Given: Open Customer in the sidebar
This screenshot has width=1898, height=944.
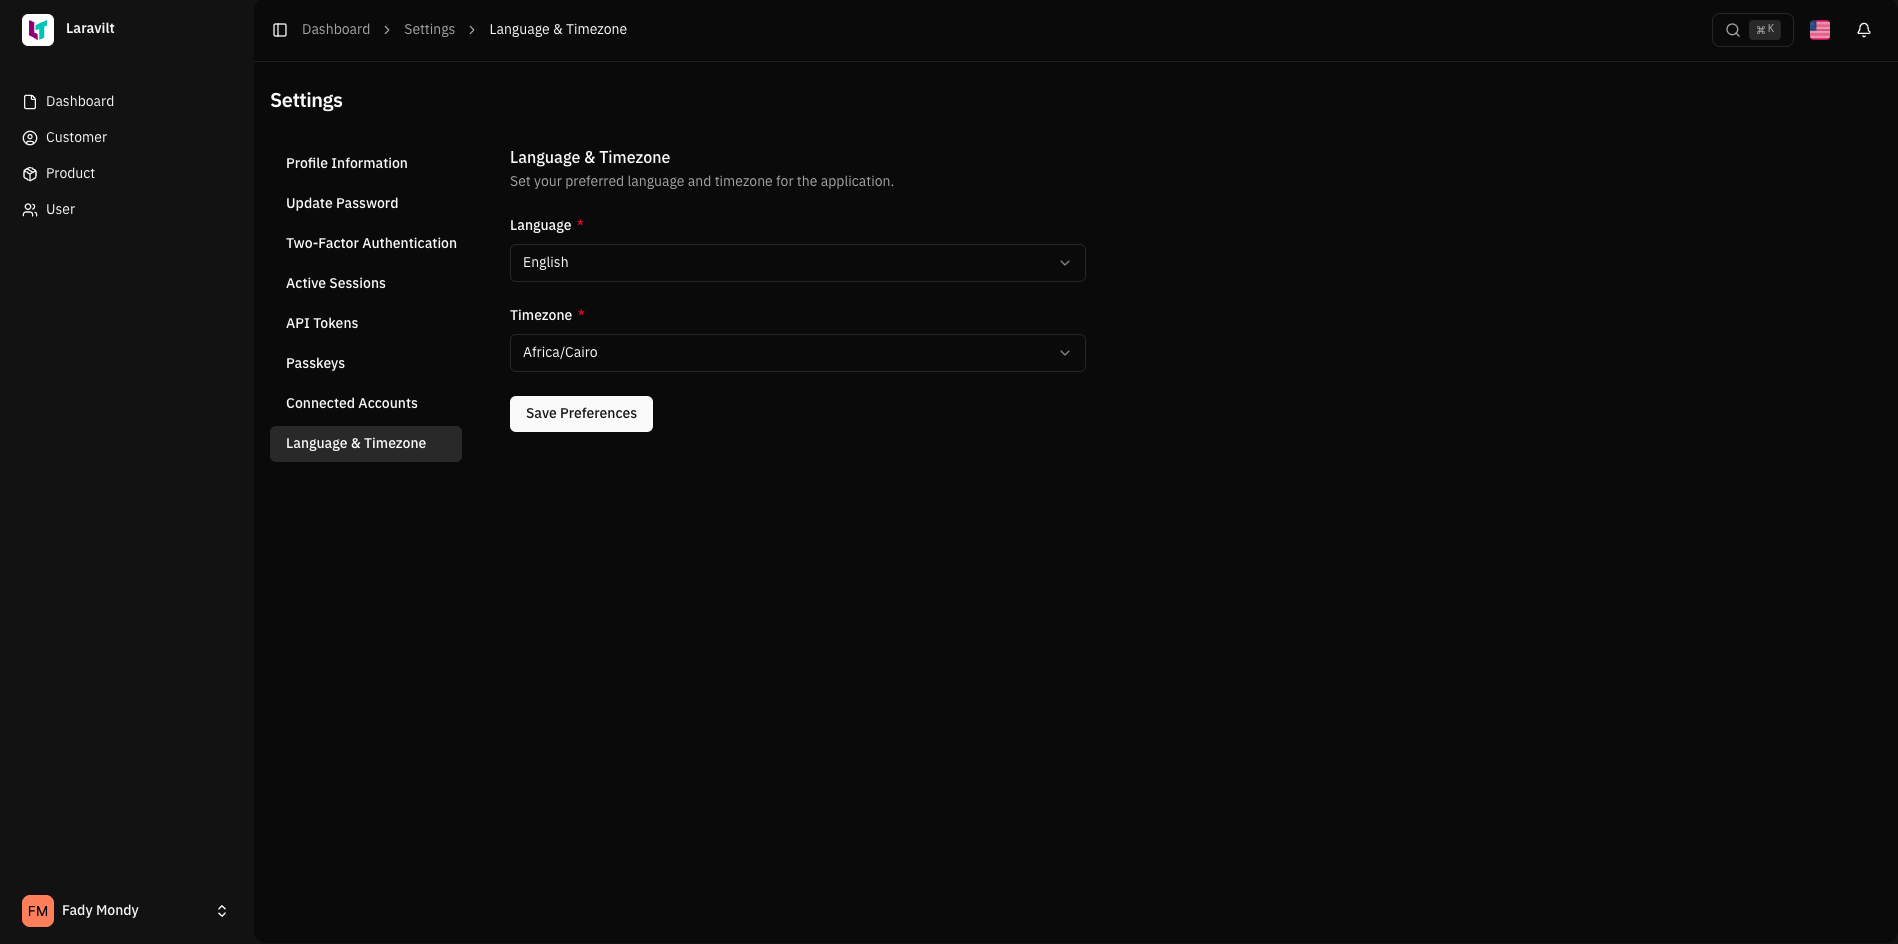Looking at the screenshot, I should (126, 138).
